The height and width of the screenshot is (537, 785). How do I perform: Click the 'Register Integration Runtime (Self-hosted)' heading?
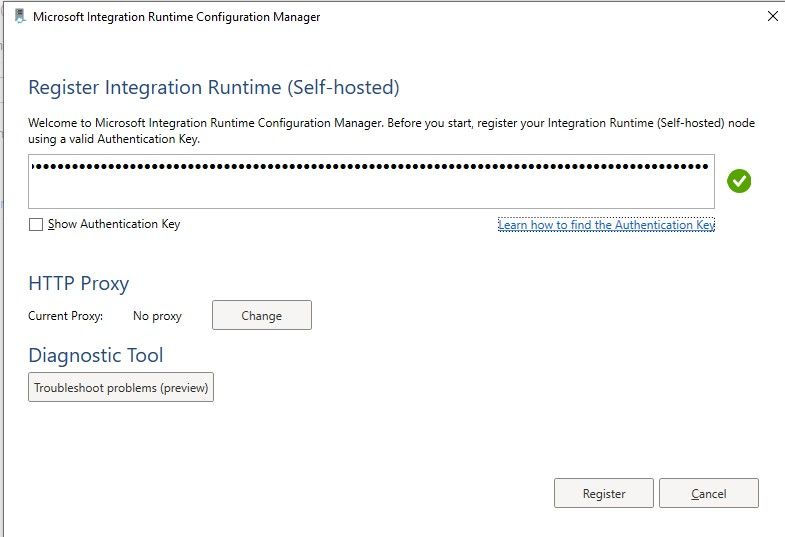pos(214,88)
